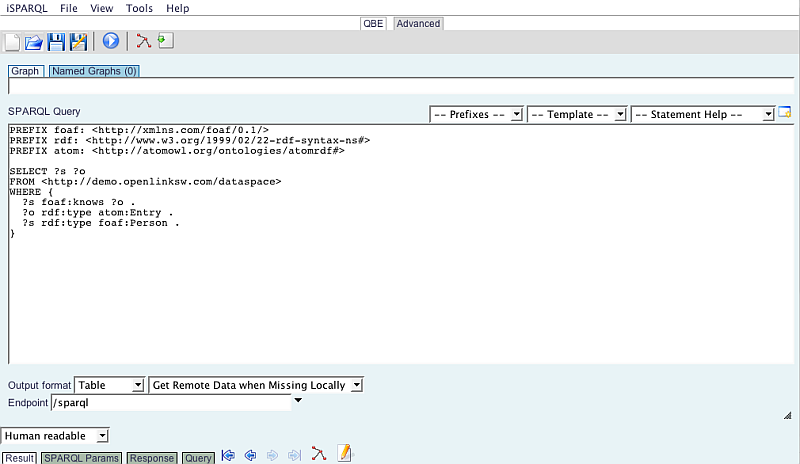Image resolution: width=800 pixels, height=464 pixels.
Task: Run the query with blue play button
Action: coord(111,41)
